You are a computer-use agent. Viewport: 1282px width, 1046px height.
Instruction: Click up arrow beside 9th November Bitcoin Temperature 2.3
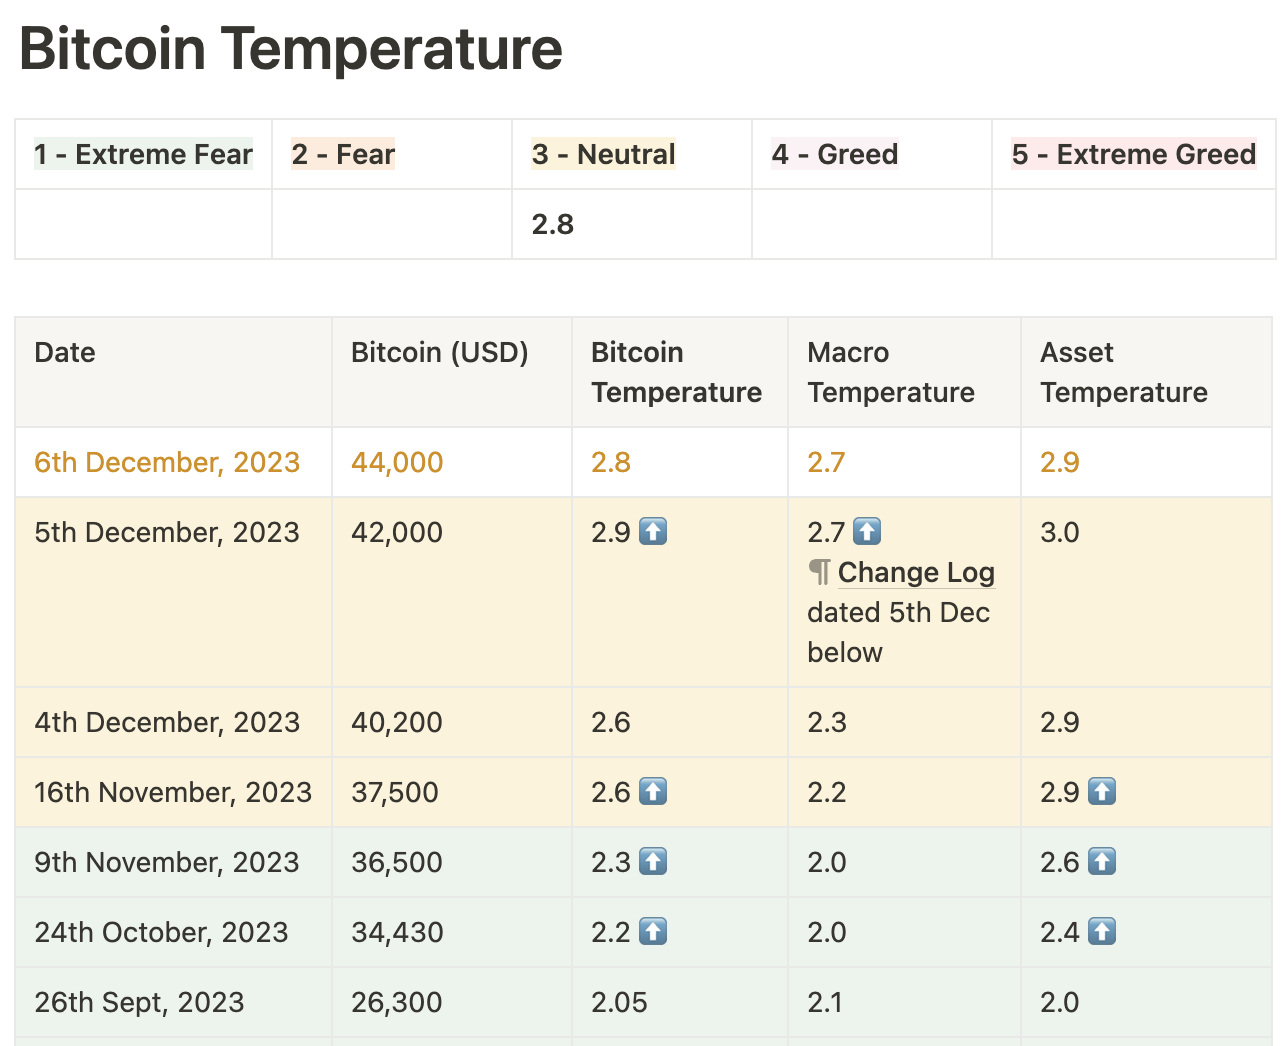pyautogui.click(x=653, y=862)
